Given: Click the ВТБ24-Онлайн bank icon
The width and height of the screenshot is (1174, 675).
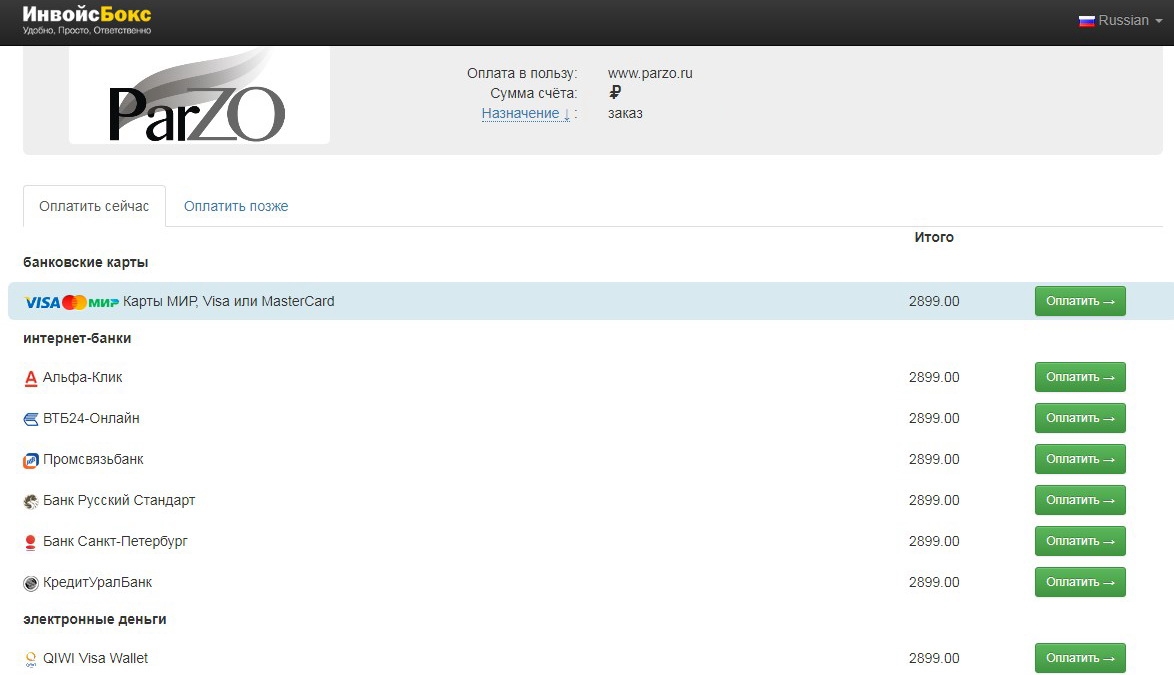Looking at the screenshot, I should [31, 419].
